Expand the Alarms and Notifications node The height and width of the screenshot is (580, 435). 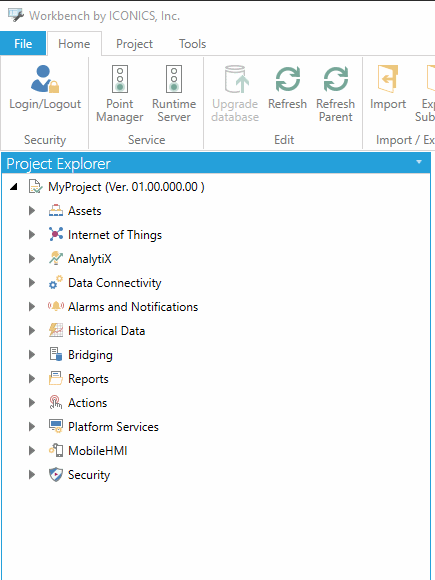click(32, 307)
